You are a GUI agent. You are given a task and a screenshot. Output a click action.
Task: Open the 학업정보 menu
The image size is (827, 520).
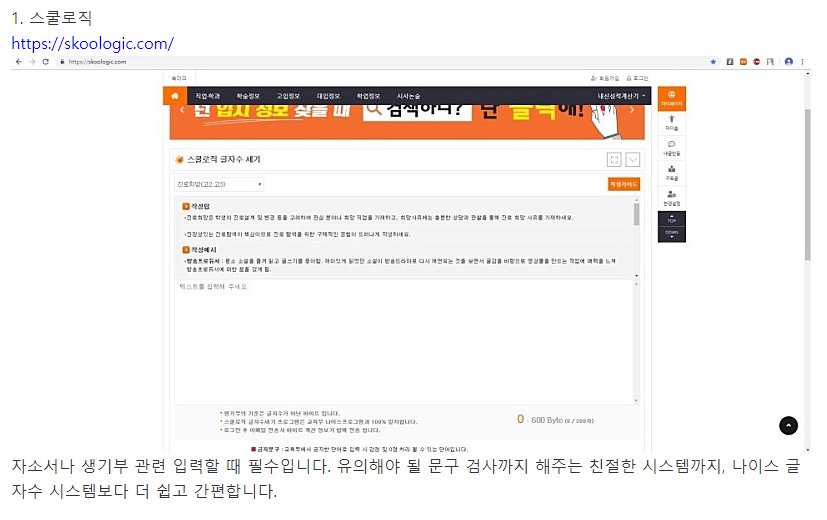tap(368, 96)
